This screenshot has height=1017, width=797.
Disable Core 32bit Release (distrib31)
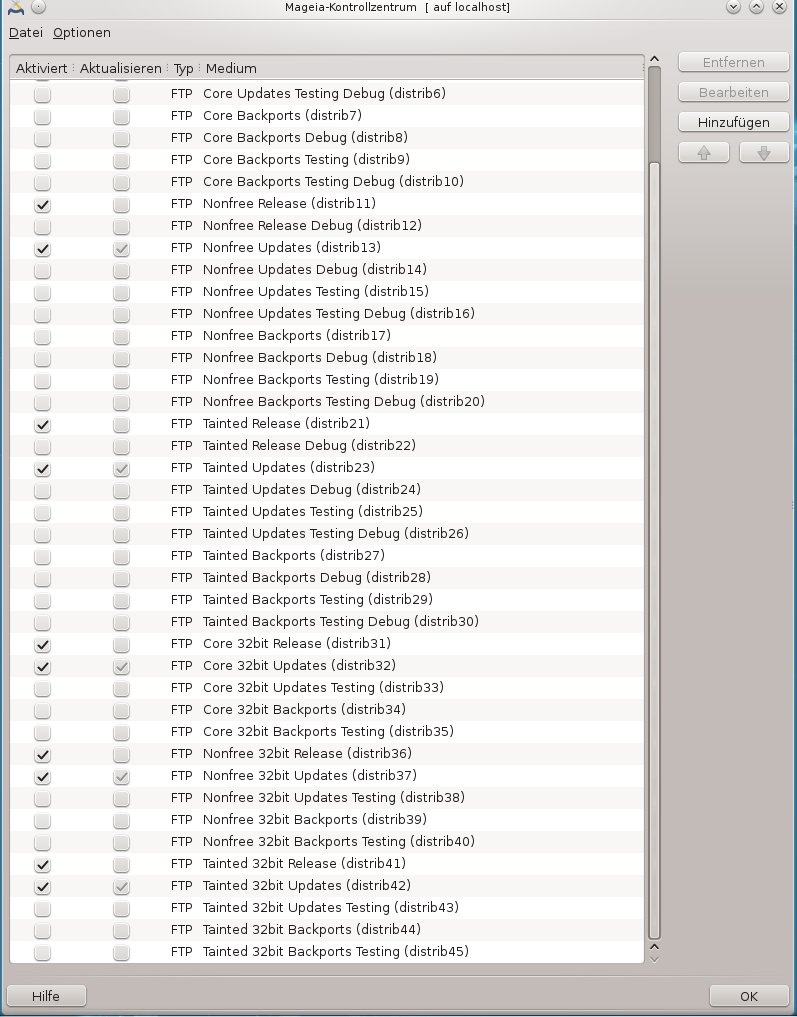(43, 644)
